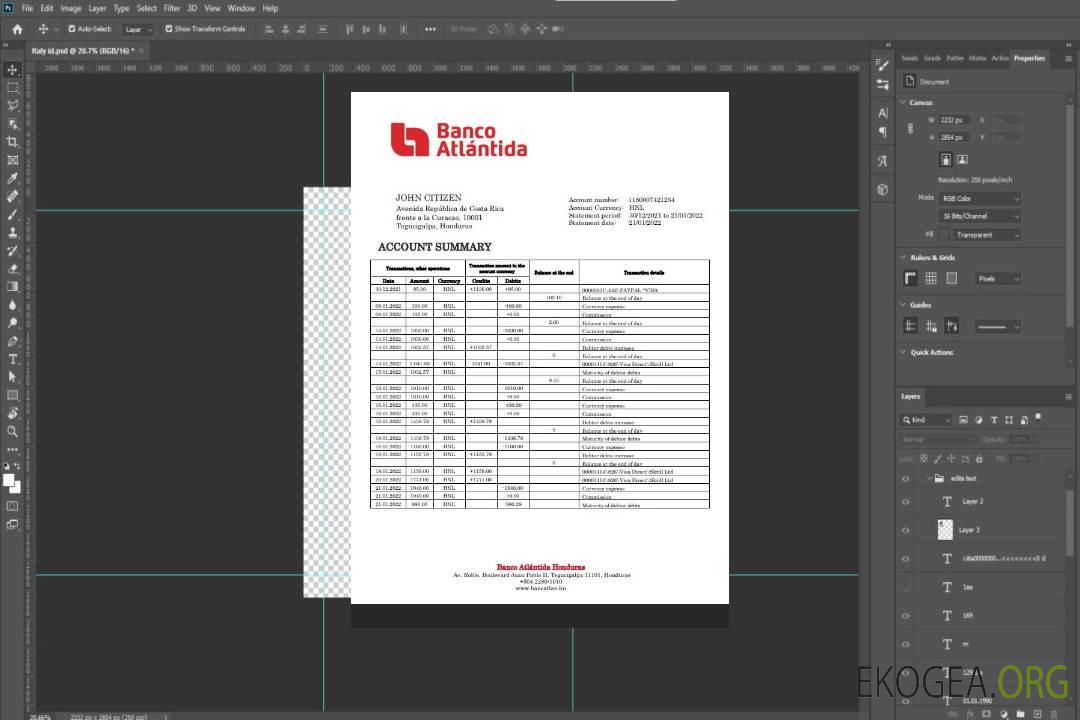
Task: Open the layer filter Kind dropdown
Action: 926,420
